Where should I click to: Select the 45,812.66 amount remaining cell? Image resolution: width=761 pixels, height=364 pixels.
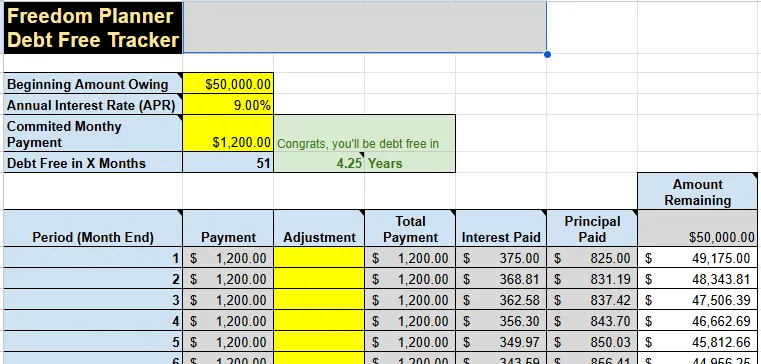697,342
